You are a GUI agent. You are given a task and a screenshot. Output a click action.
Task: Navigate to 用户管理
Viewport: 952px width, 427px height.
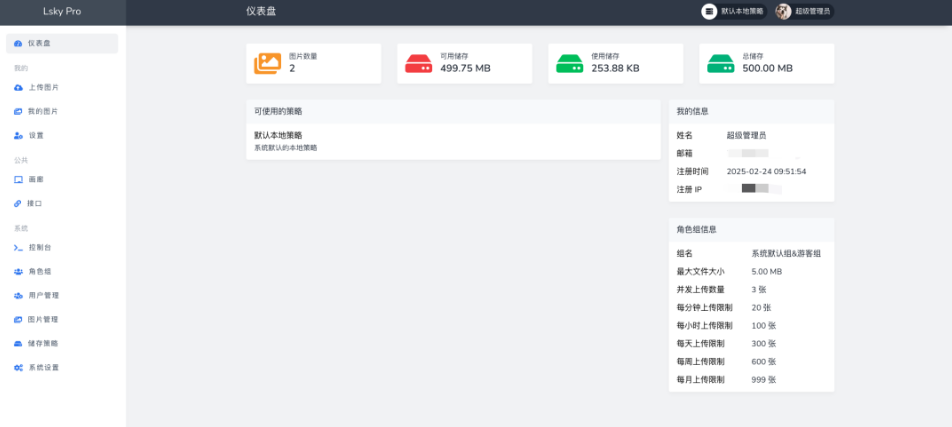tap(62, 296)
